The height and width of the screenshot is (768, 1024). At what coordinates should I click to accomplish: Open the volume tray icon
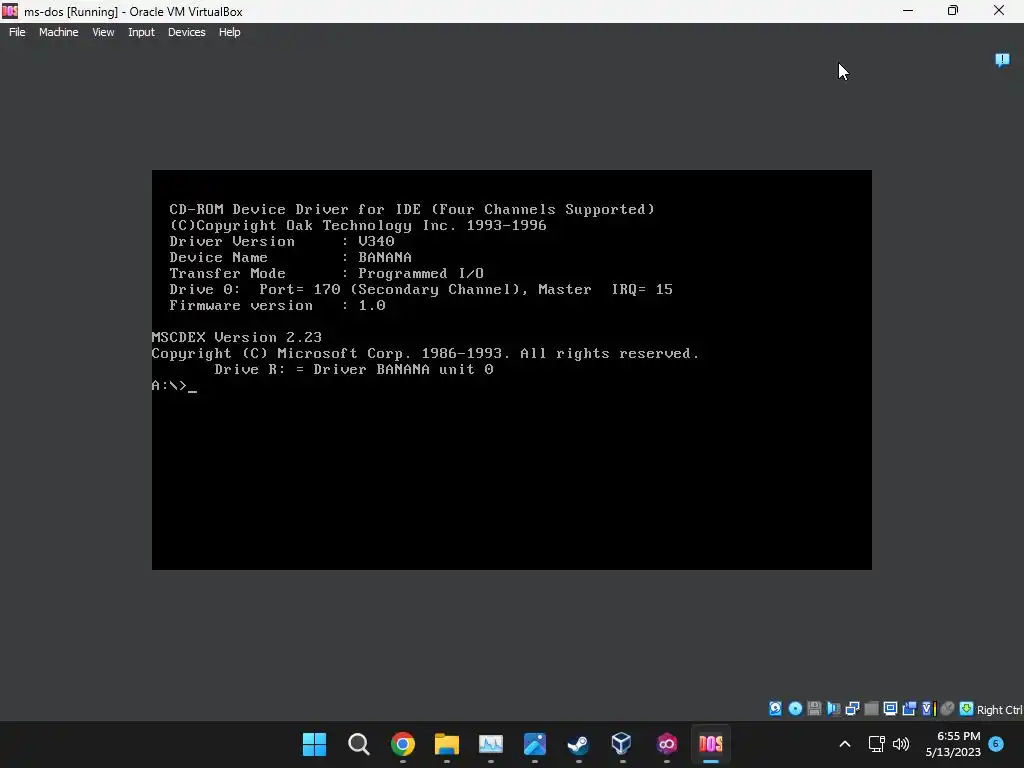click(x=901, y=744)
